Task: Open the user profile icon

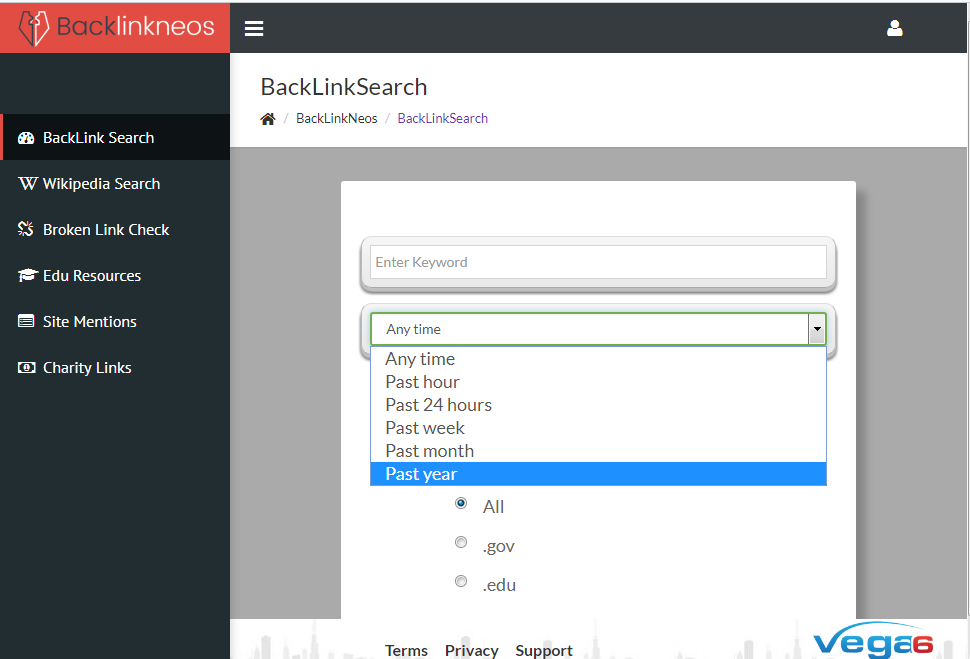Action: (x=895, y=28)
